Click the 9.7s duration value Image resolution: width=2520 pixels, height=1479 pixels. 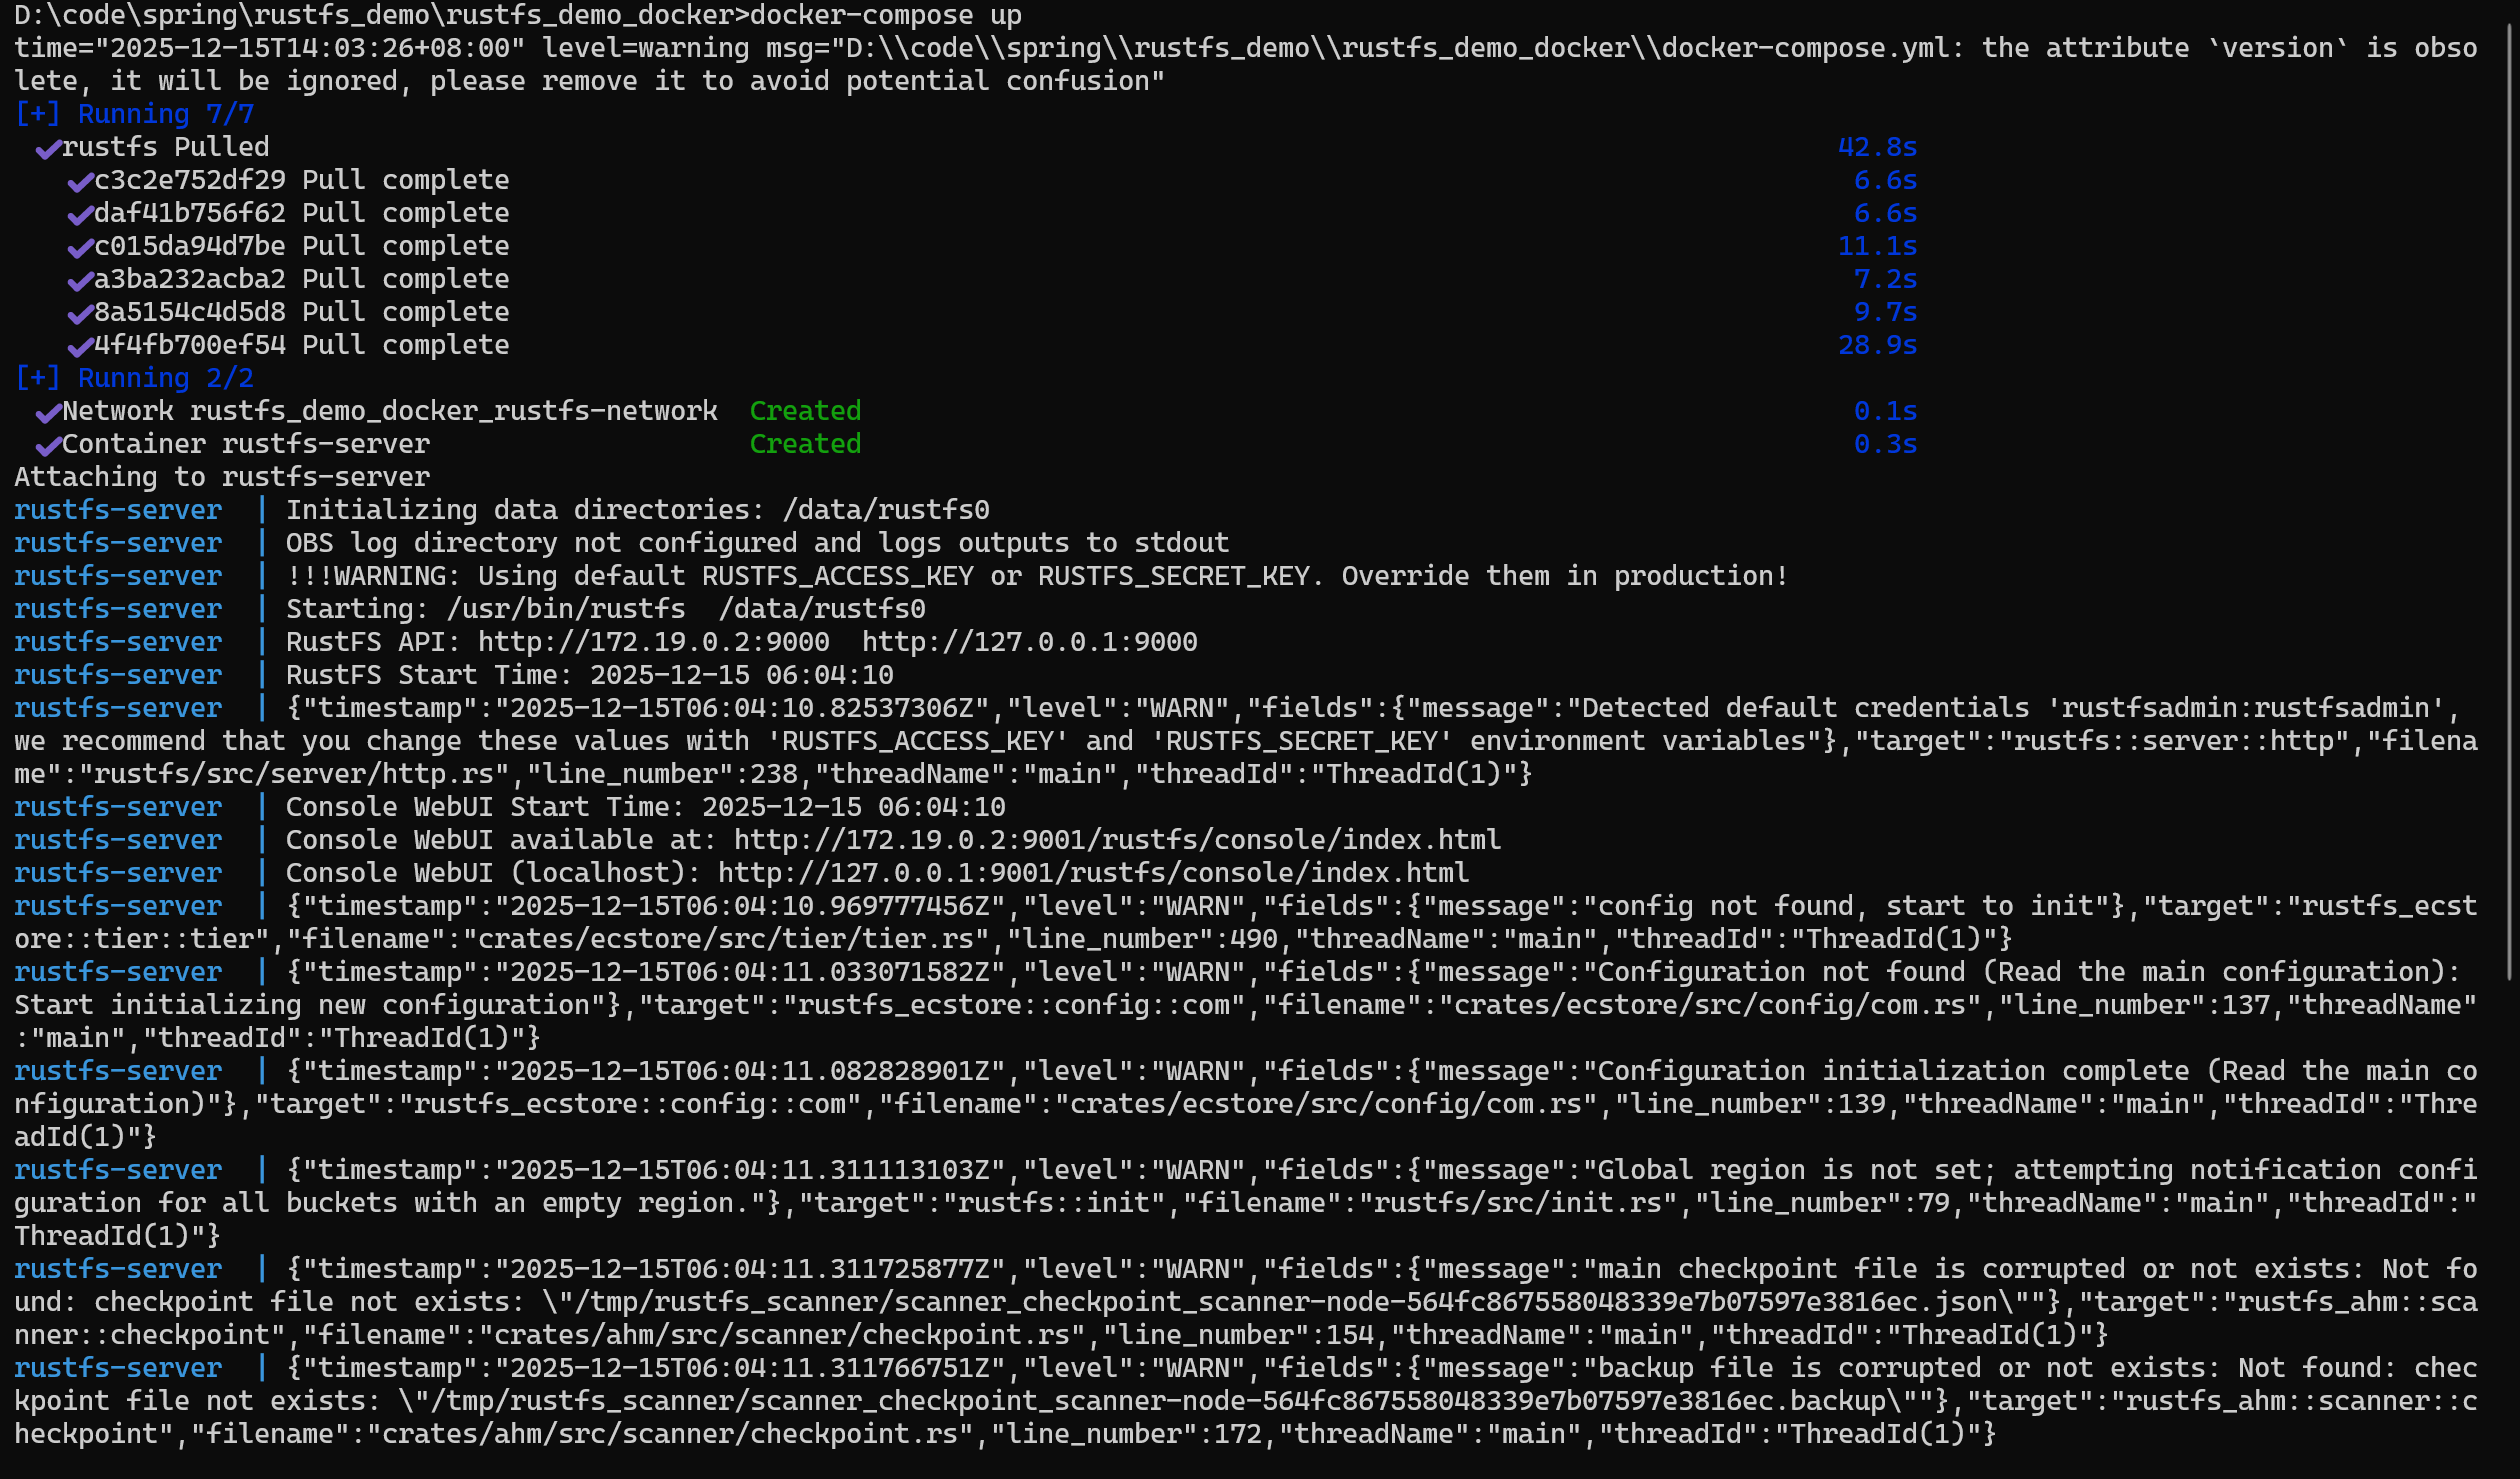[1886, 312]
